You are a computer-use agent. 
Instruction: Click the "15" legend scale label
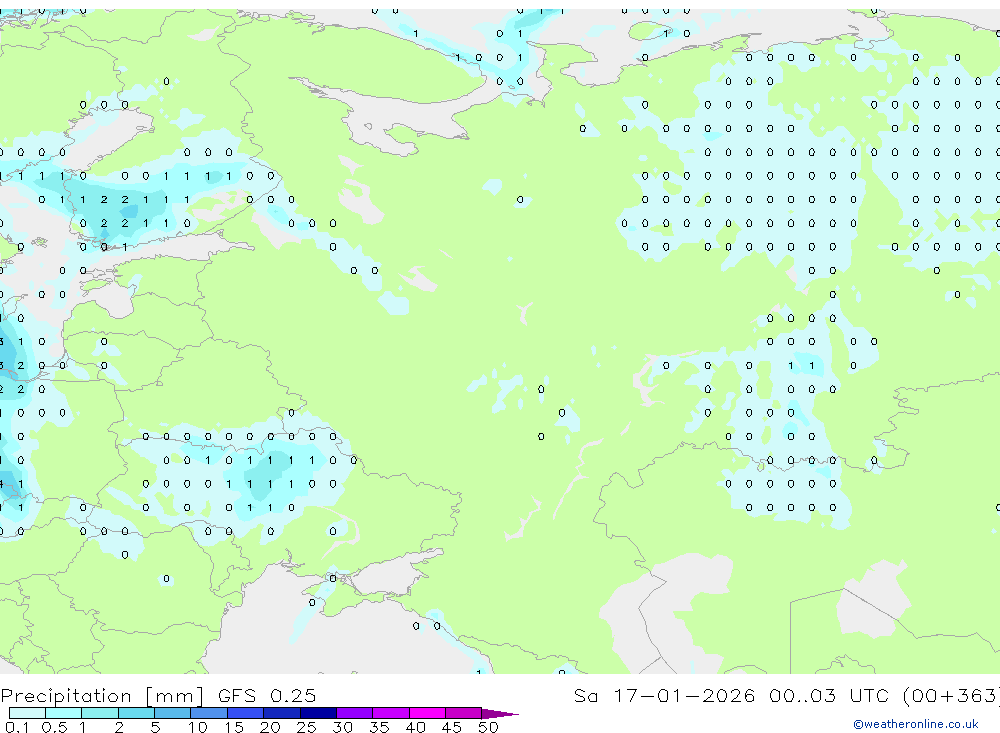[234, 727]
